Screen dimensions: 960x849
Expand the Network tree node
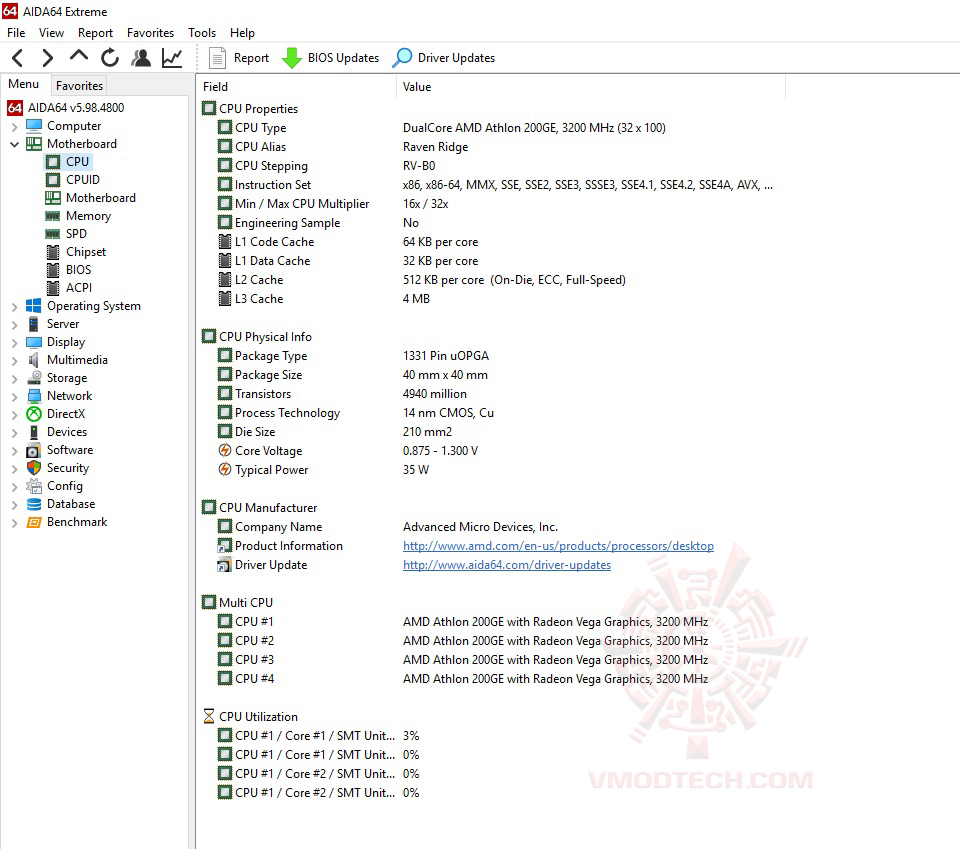[15, 397]
